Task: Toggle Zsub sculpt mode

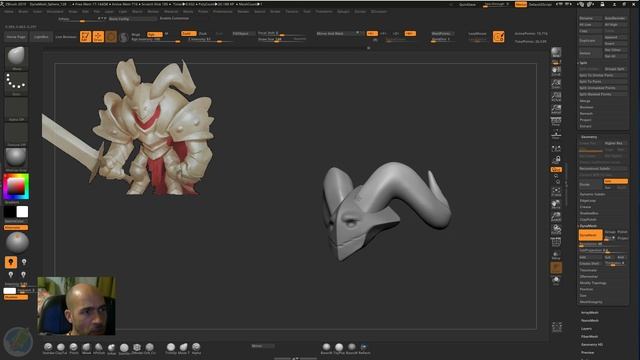Action: [x=203, y=33]
